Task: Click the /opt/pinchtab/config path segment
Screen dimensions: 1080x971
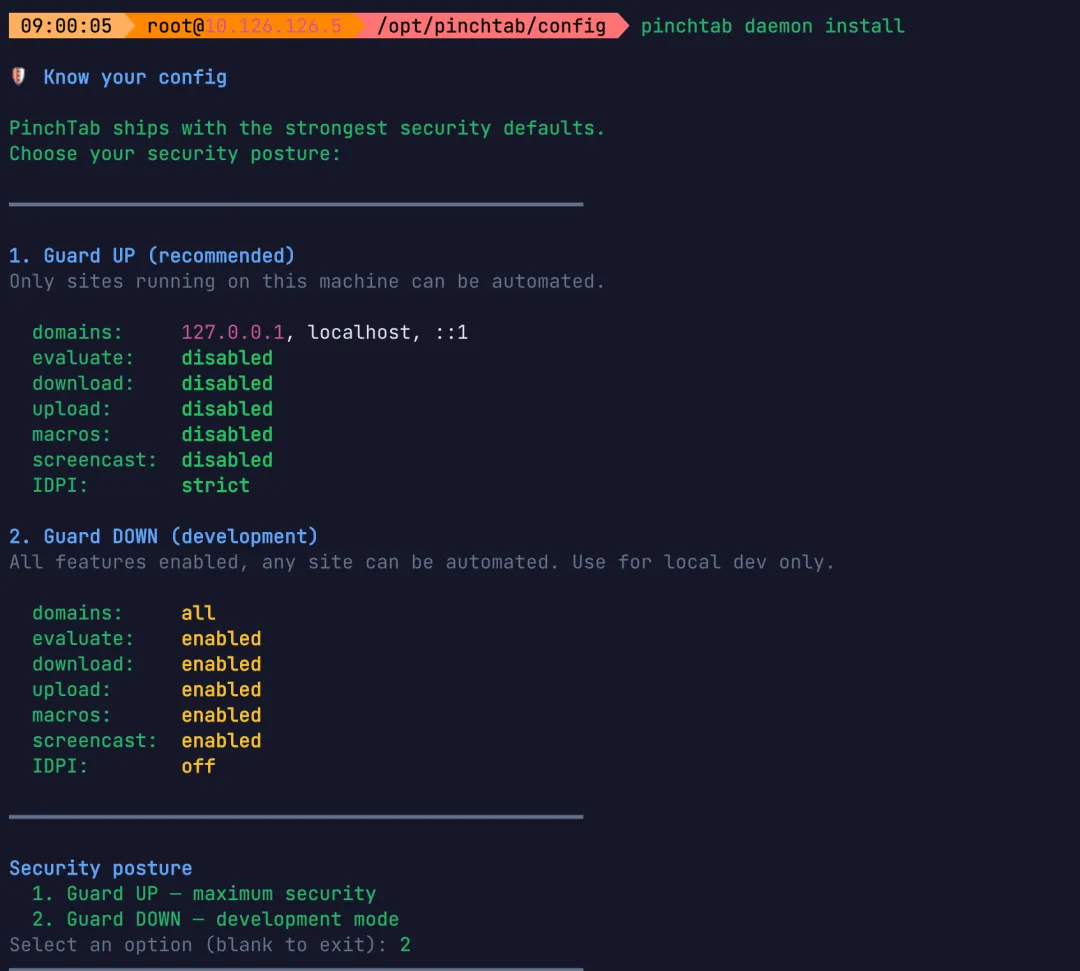Action: coord(491,26)
